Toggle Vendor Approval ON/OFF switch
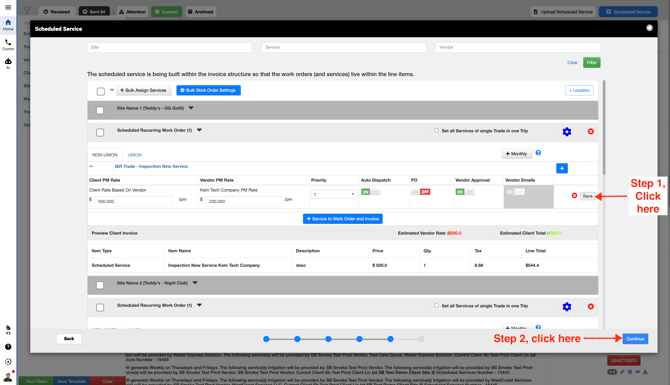The image size is (670, 385). pyautogui.click(x=464, y=192)
